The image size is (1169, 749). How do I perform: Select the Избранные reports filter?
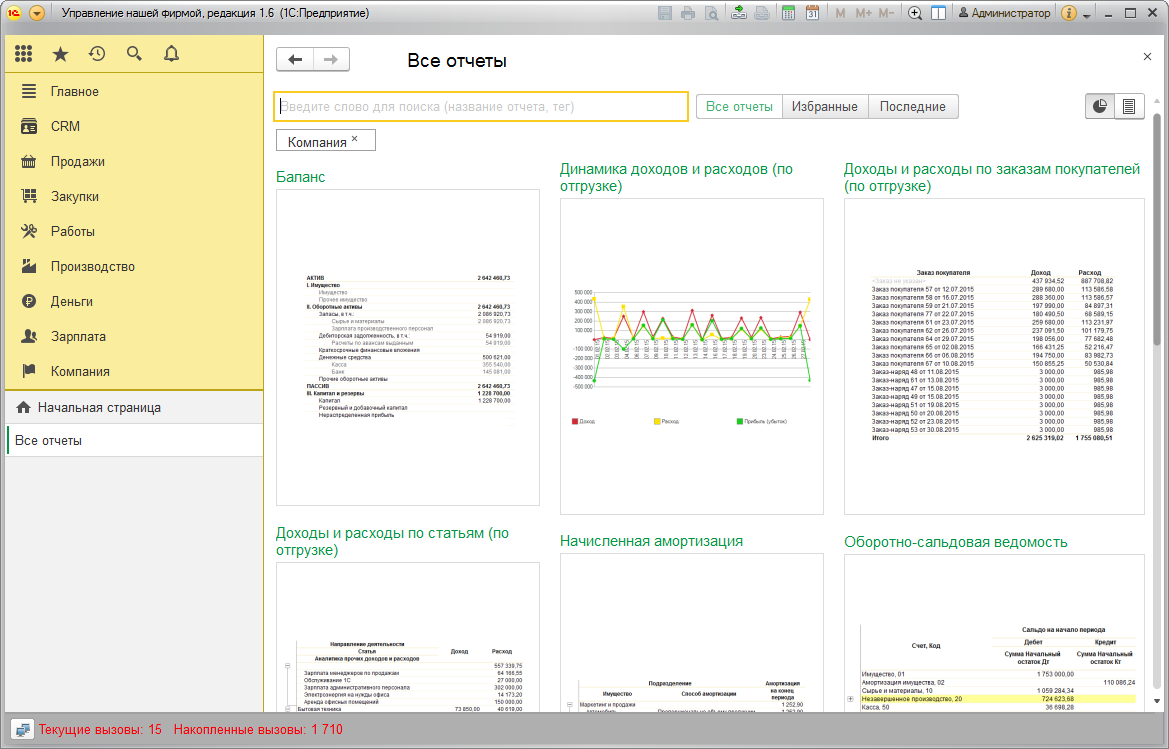coord(825,107)
